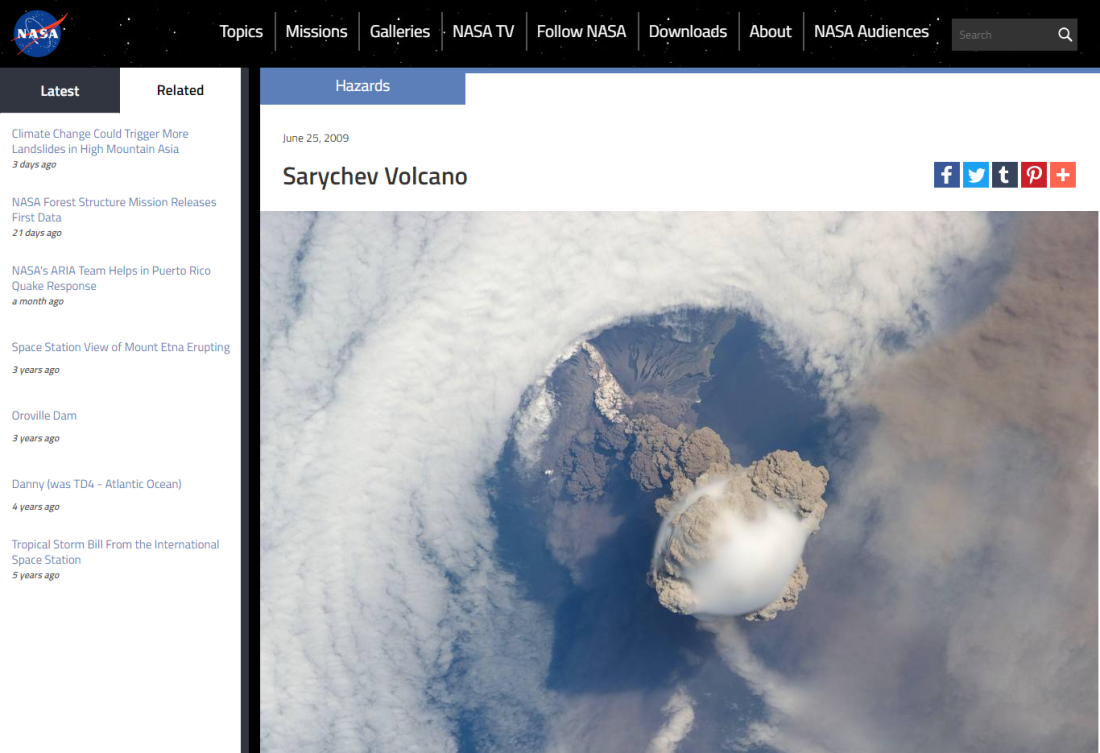Viewport: 1100px width, 753px height.
Task: Open NASA's ARIA Team Puerto Rico article
Action: pos(111,278)
